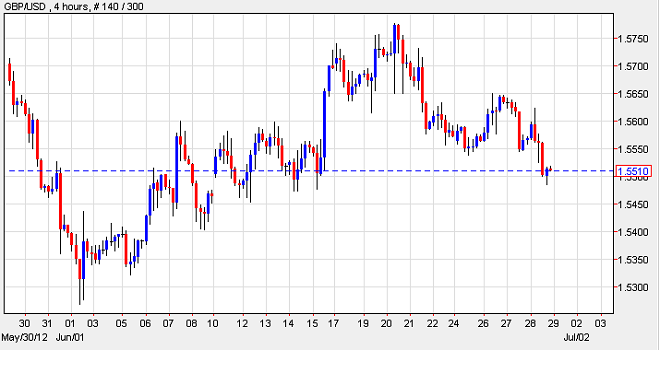Image resolution: width=659 pixels, height=367 pixels.
Task: Click the "1.5400" price axis label
Action: [633, 232]
